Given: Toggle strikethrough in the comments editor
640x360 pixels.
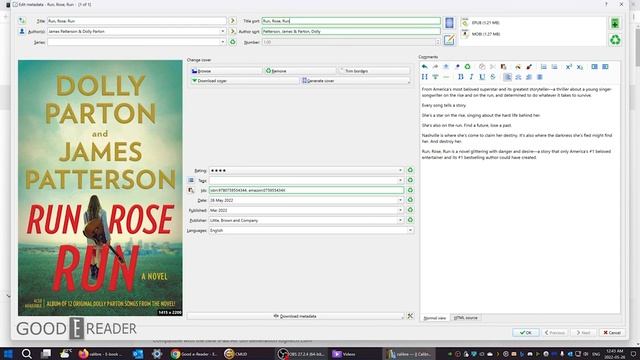Looking at the screenshot, I should coord(493,77).
